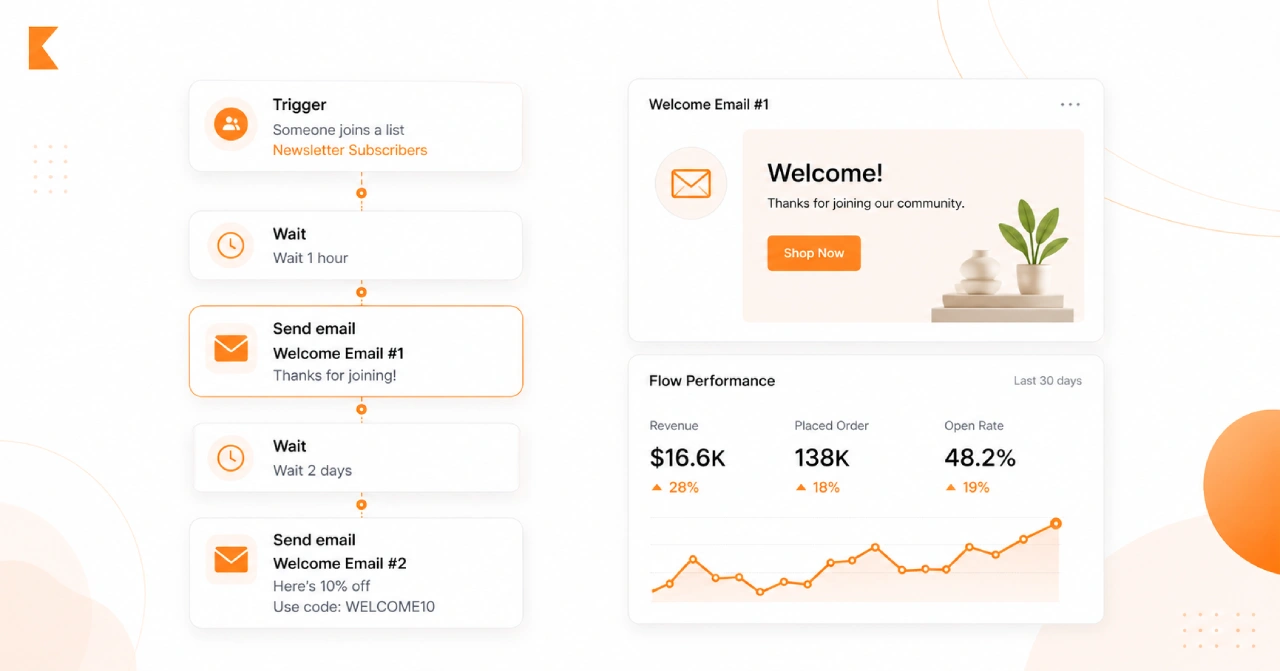Open the Newsletter Subscribers list link
Viewport: 1280px width, 671px height.
[x=350, y=150]
